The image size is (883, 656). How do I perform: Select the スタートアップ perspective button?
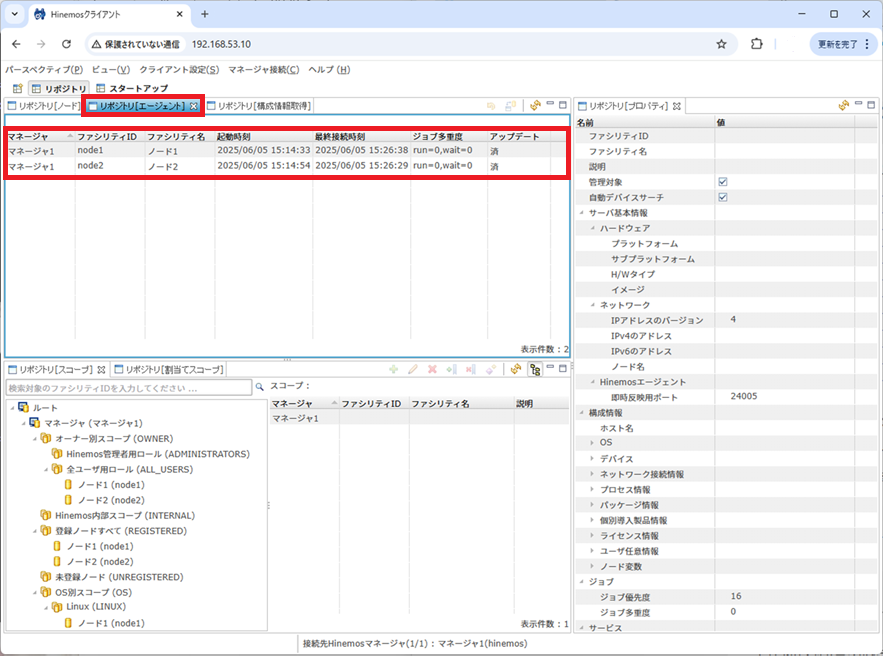click(132, 88)
